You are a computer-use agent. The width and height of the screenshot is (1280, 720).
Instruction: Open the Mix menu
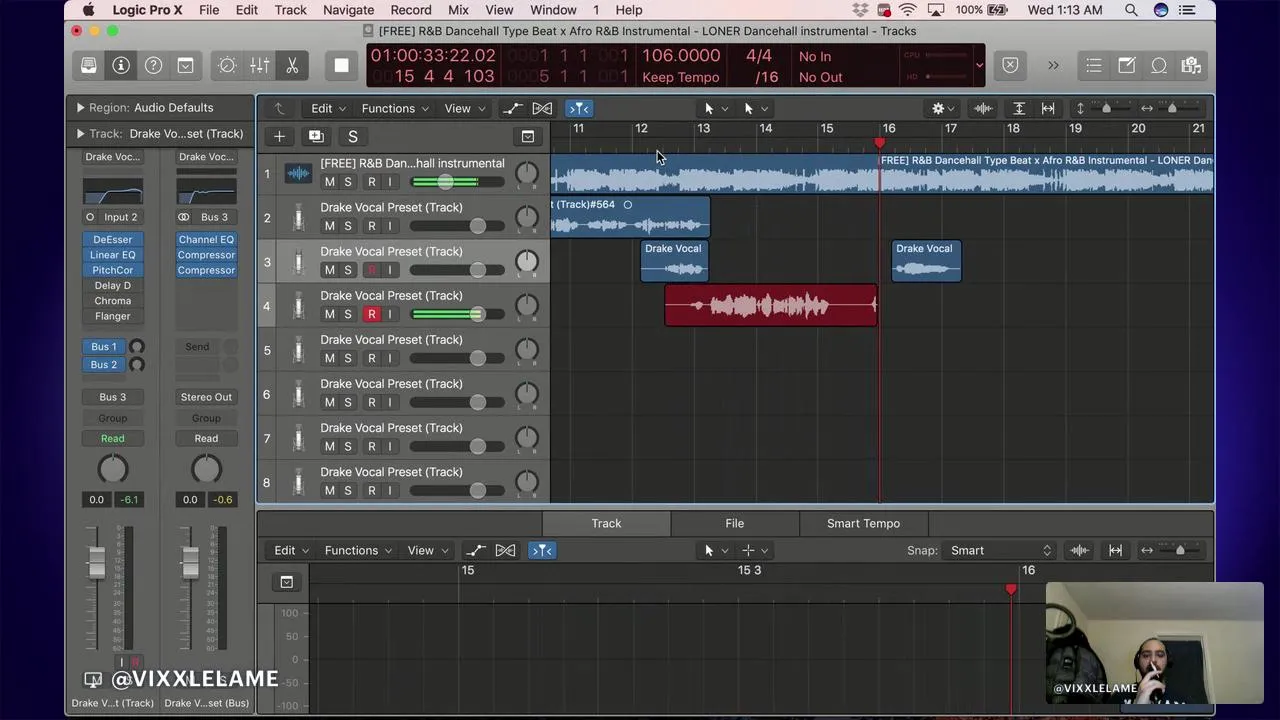point(458,10)
